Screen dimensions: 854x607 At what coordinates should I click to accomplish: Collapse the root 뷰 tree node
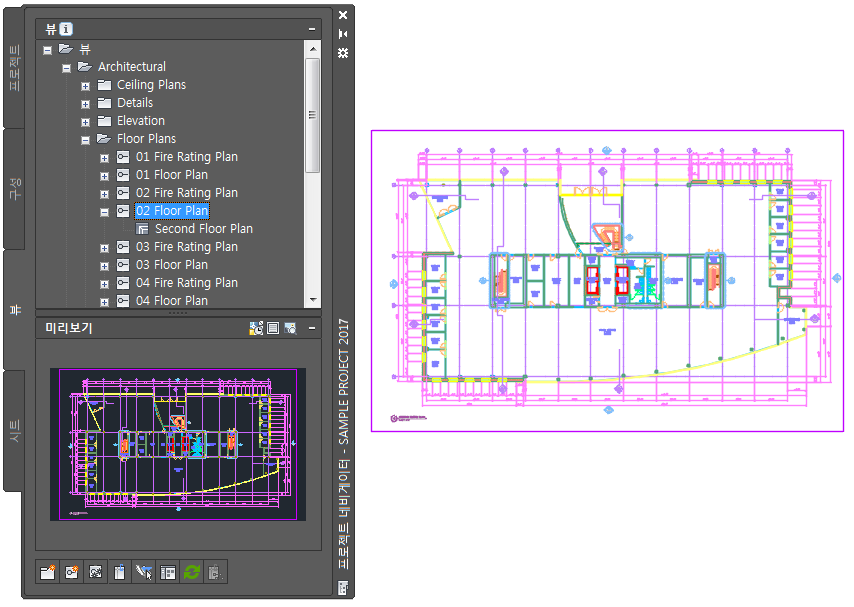pyautogui.click(x=48, y=50)
